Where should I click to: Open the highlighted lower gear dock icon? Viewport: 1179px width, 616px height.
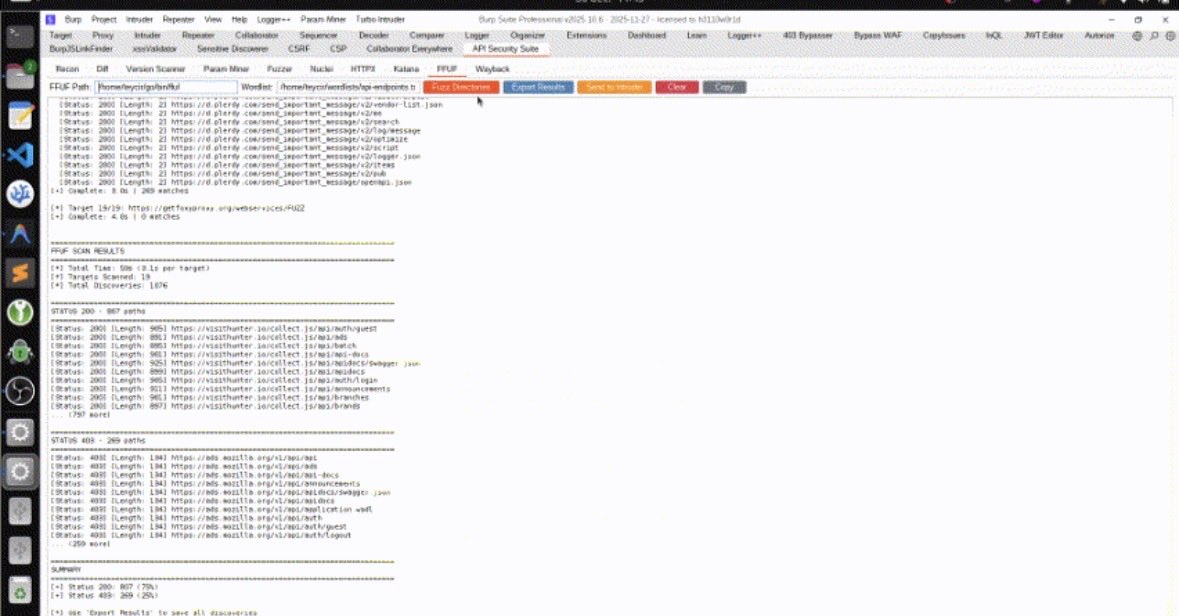click(x=20, y=472)
